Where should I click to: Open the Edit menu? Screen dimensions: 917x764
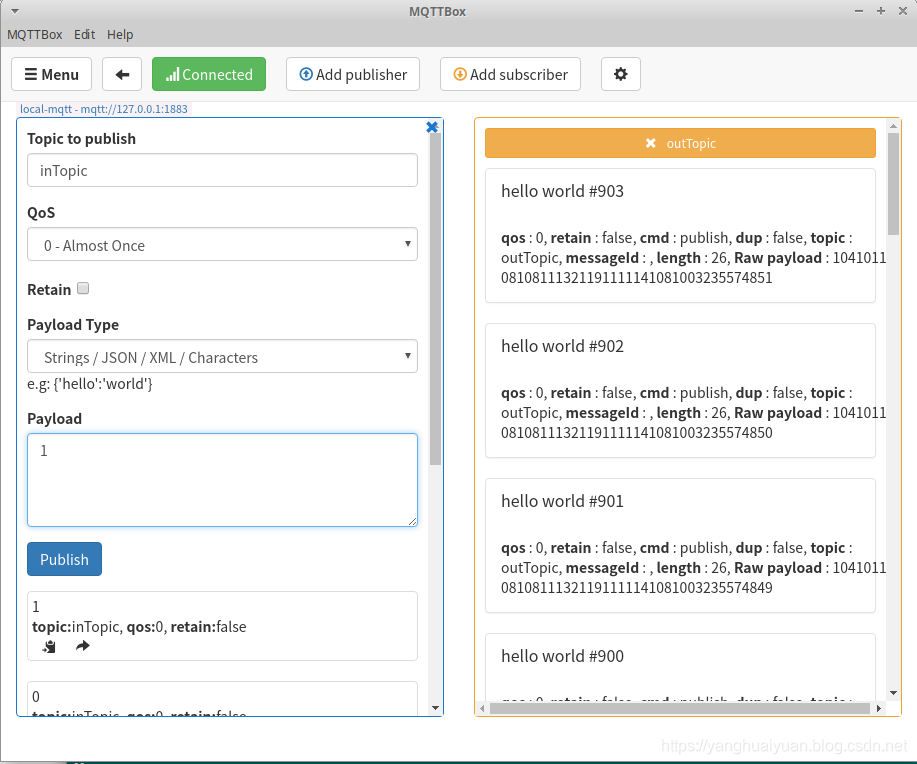[84, 35]
